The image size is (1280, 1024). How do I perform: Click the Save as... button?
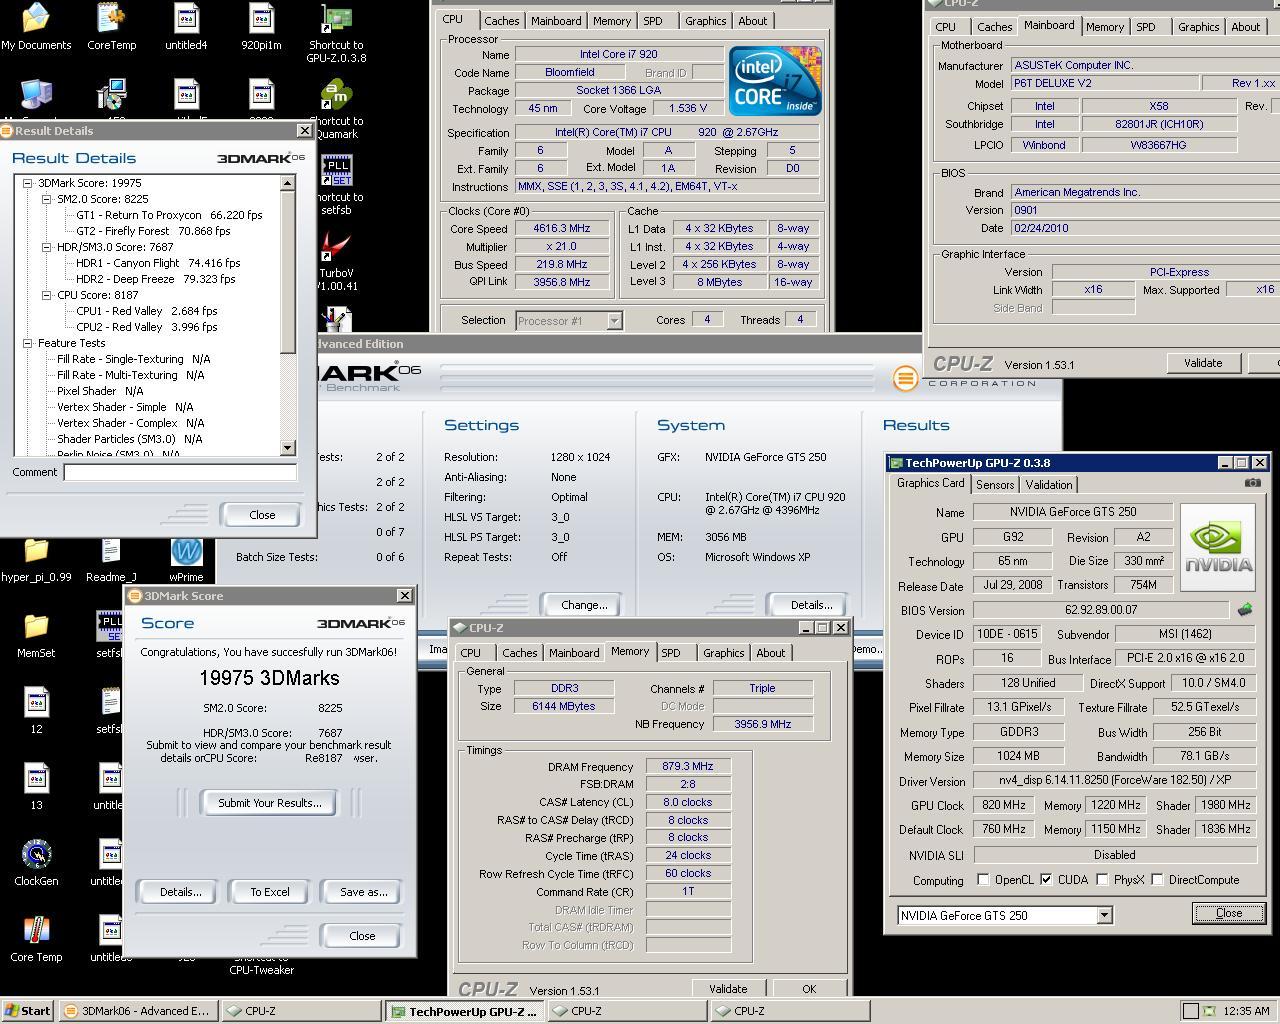364,892
